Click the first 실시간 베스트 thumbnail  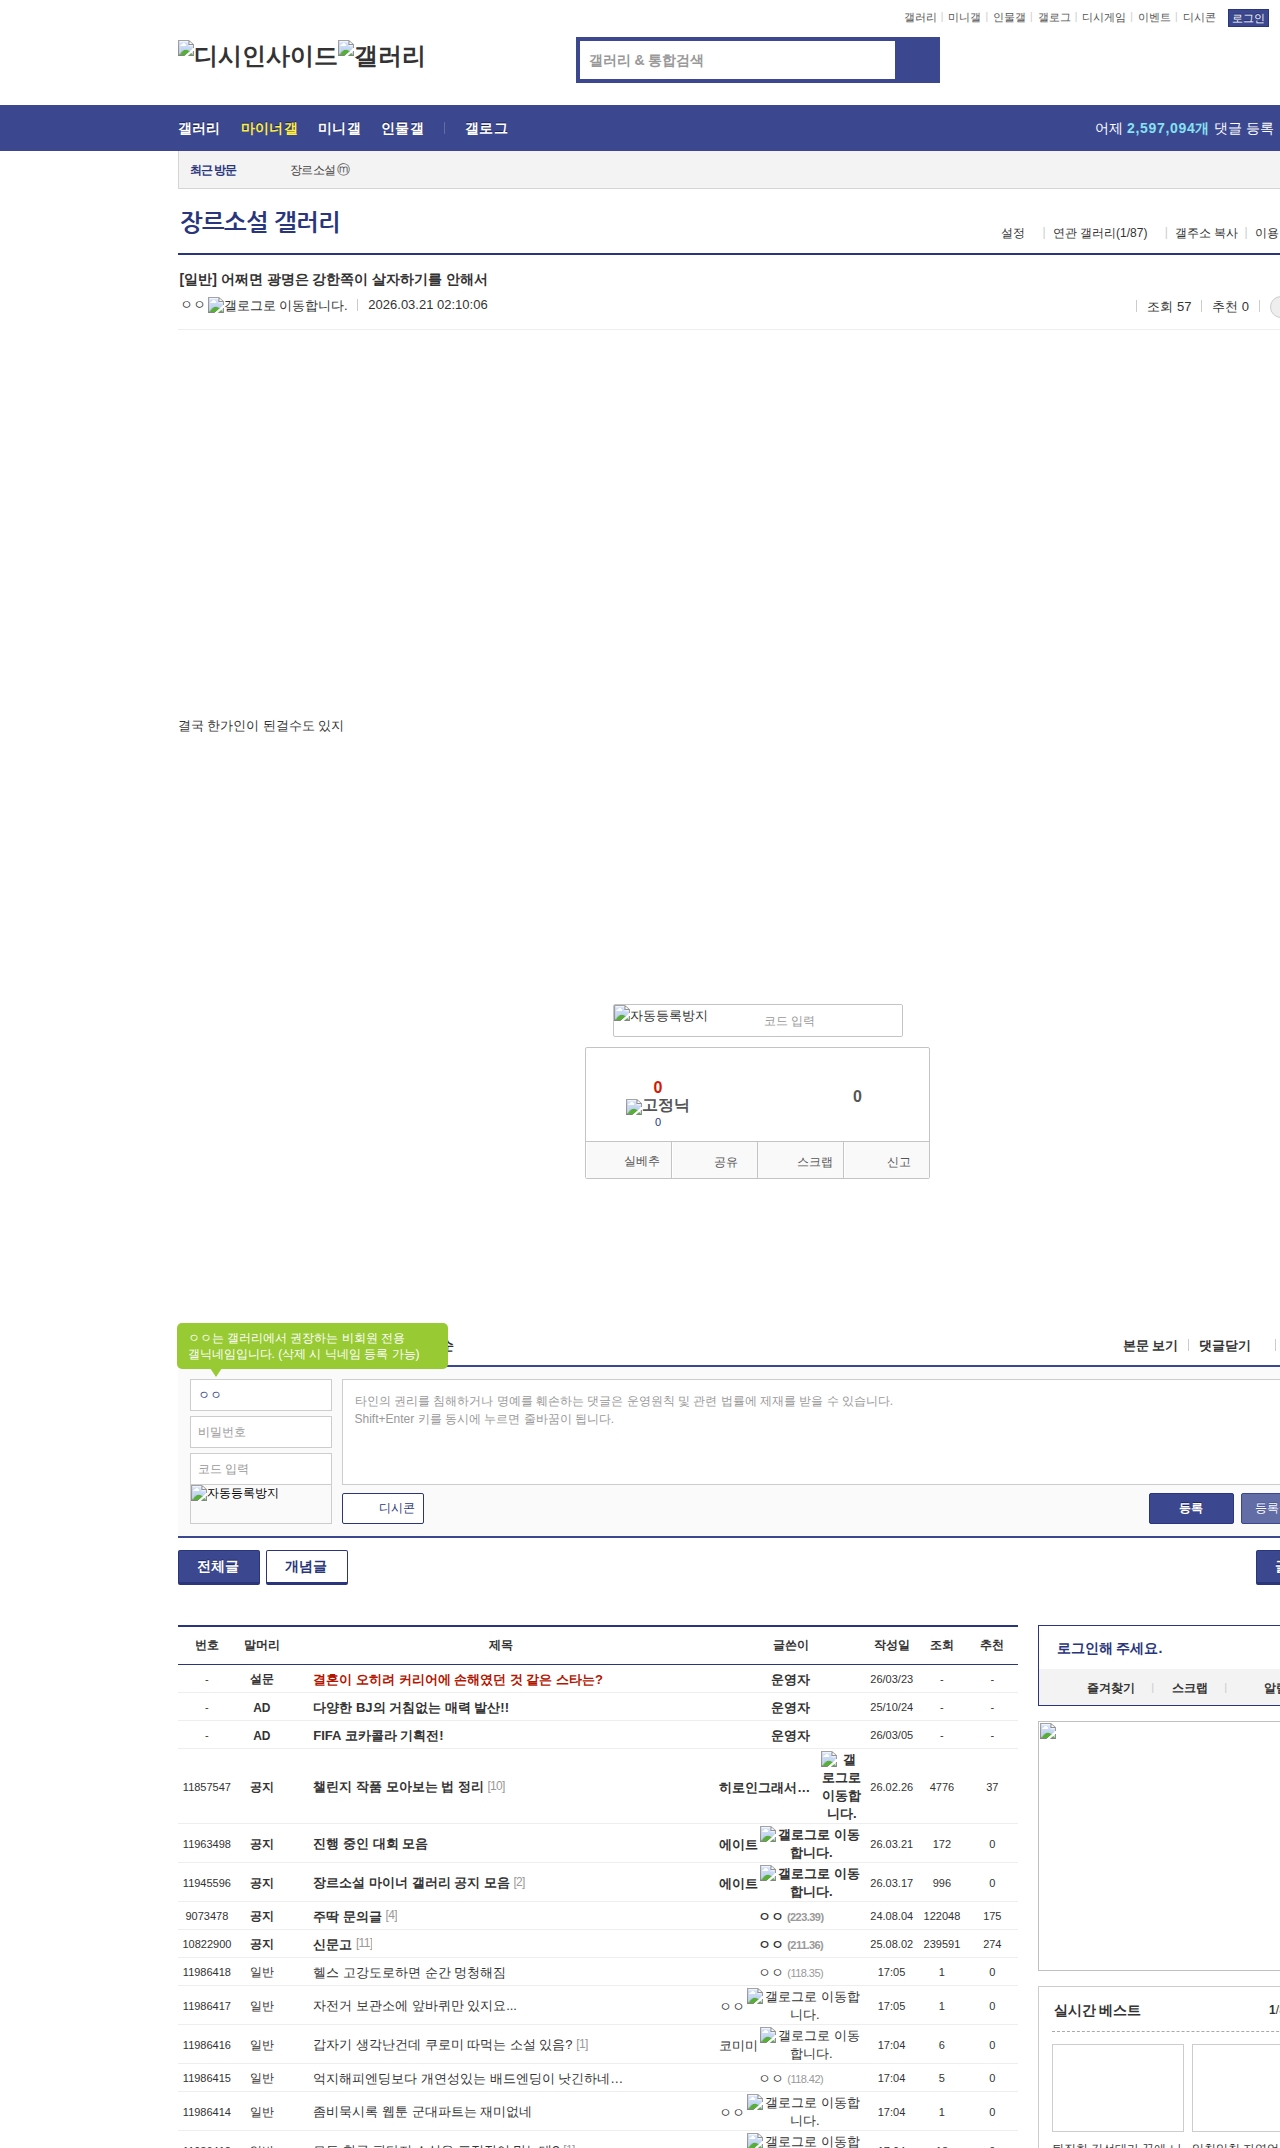click(x=1118, y=2088)
